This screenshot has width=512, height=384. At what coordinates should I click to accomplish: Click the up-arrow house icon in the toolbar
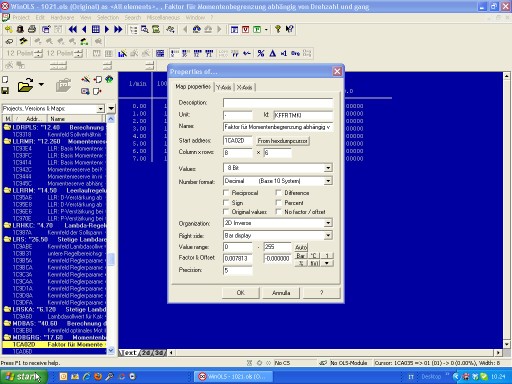coord(197,29)
